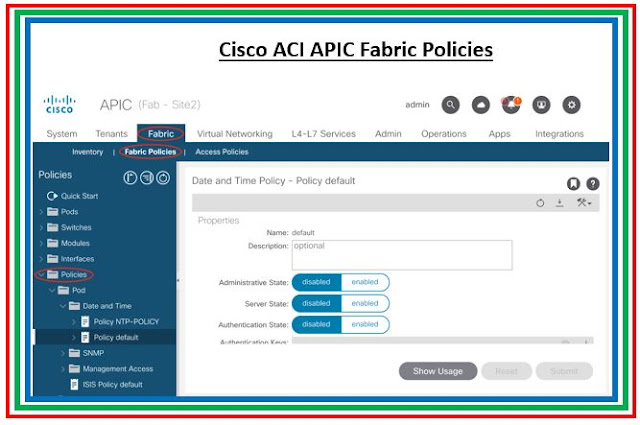Click the Reset button
Image resolution: width=640 pixels, height=425 pixels.
tap(507, 371)
